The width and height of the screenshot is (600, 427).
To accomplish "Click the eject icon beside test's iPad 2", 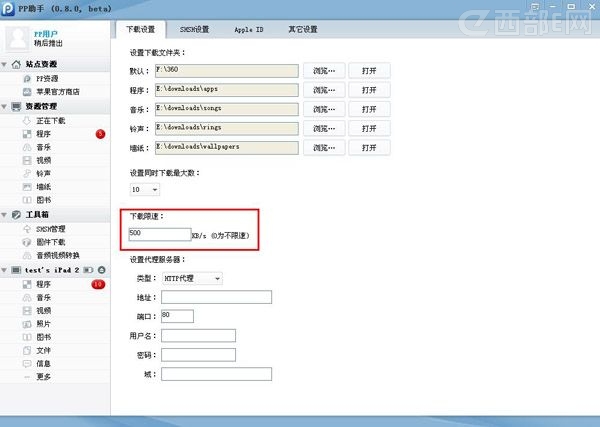I will [x=101, y=270].
